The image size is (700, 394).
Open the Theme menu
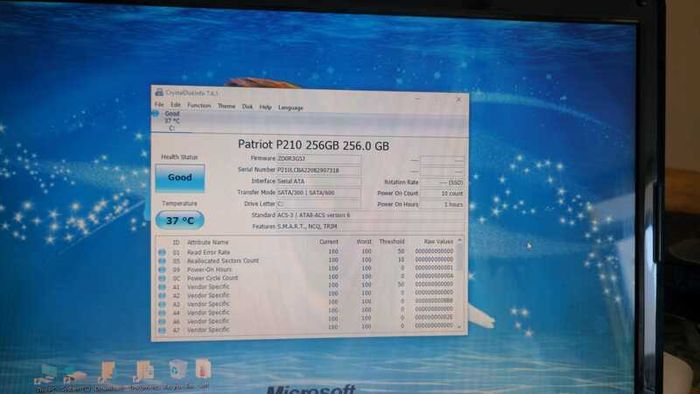tap(226, 106)
